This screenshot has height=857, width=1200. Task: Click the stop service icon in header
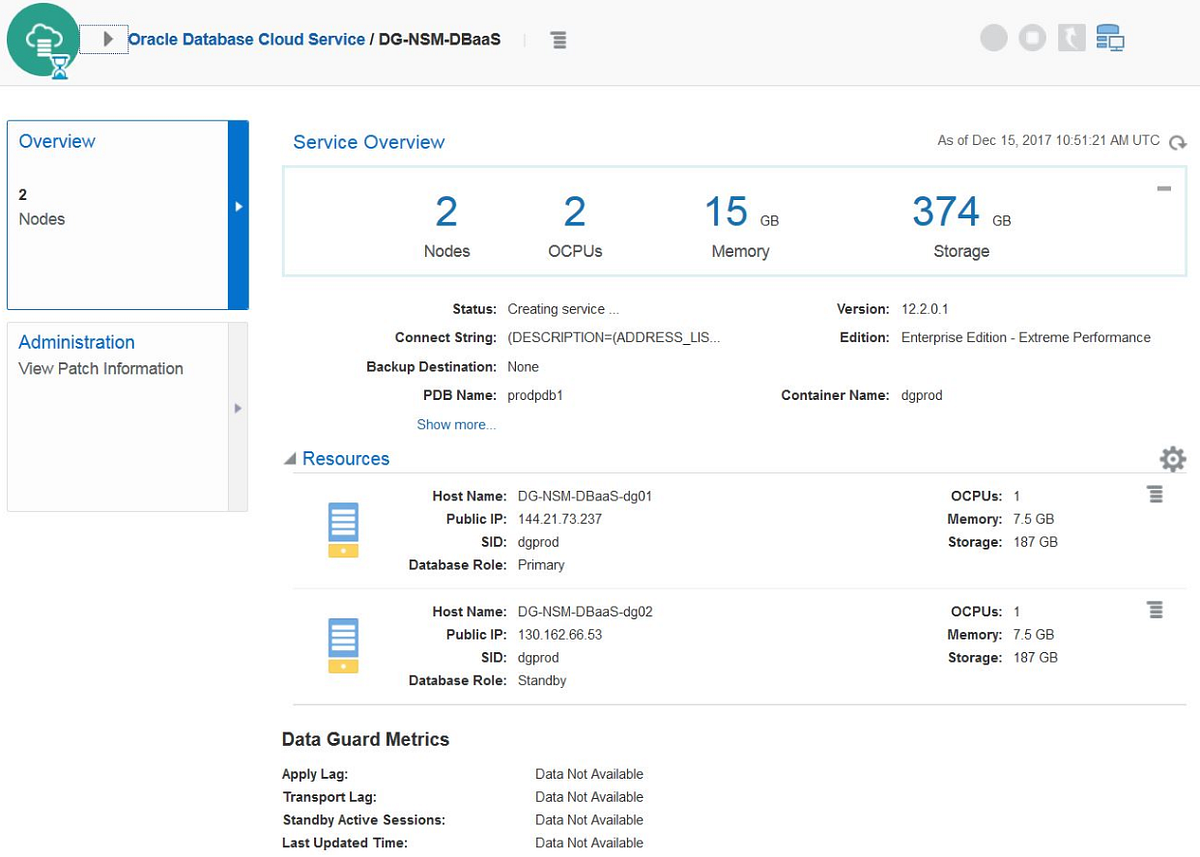[x=1032, y=38]
